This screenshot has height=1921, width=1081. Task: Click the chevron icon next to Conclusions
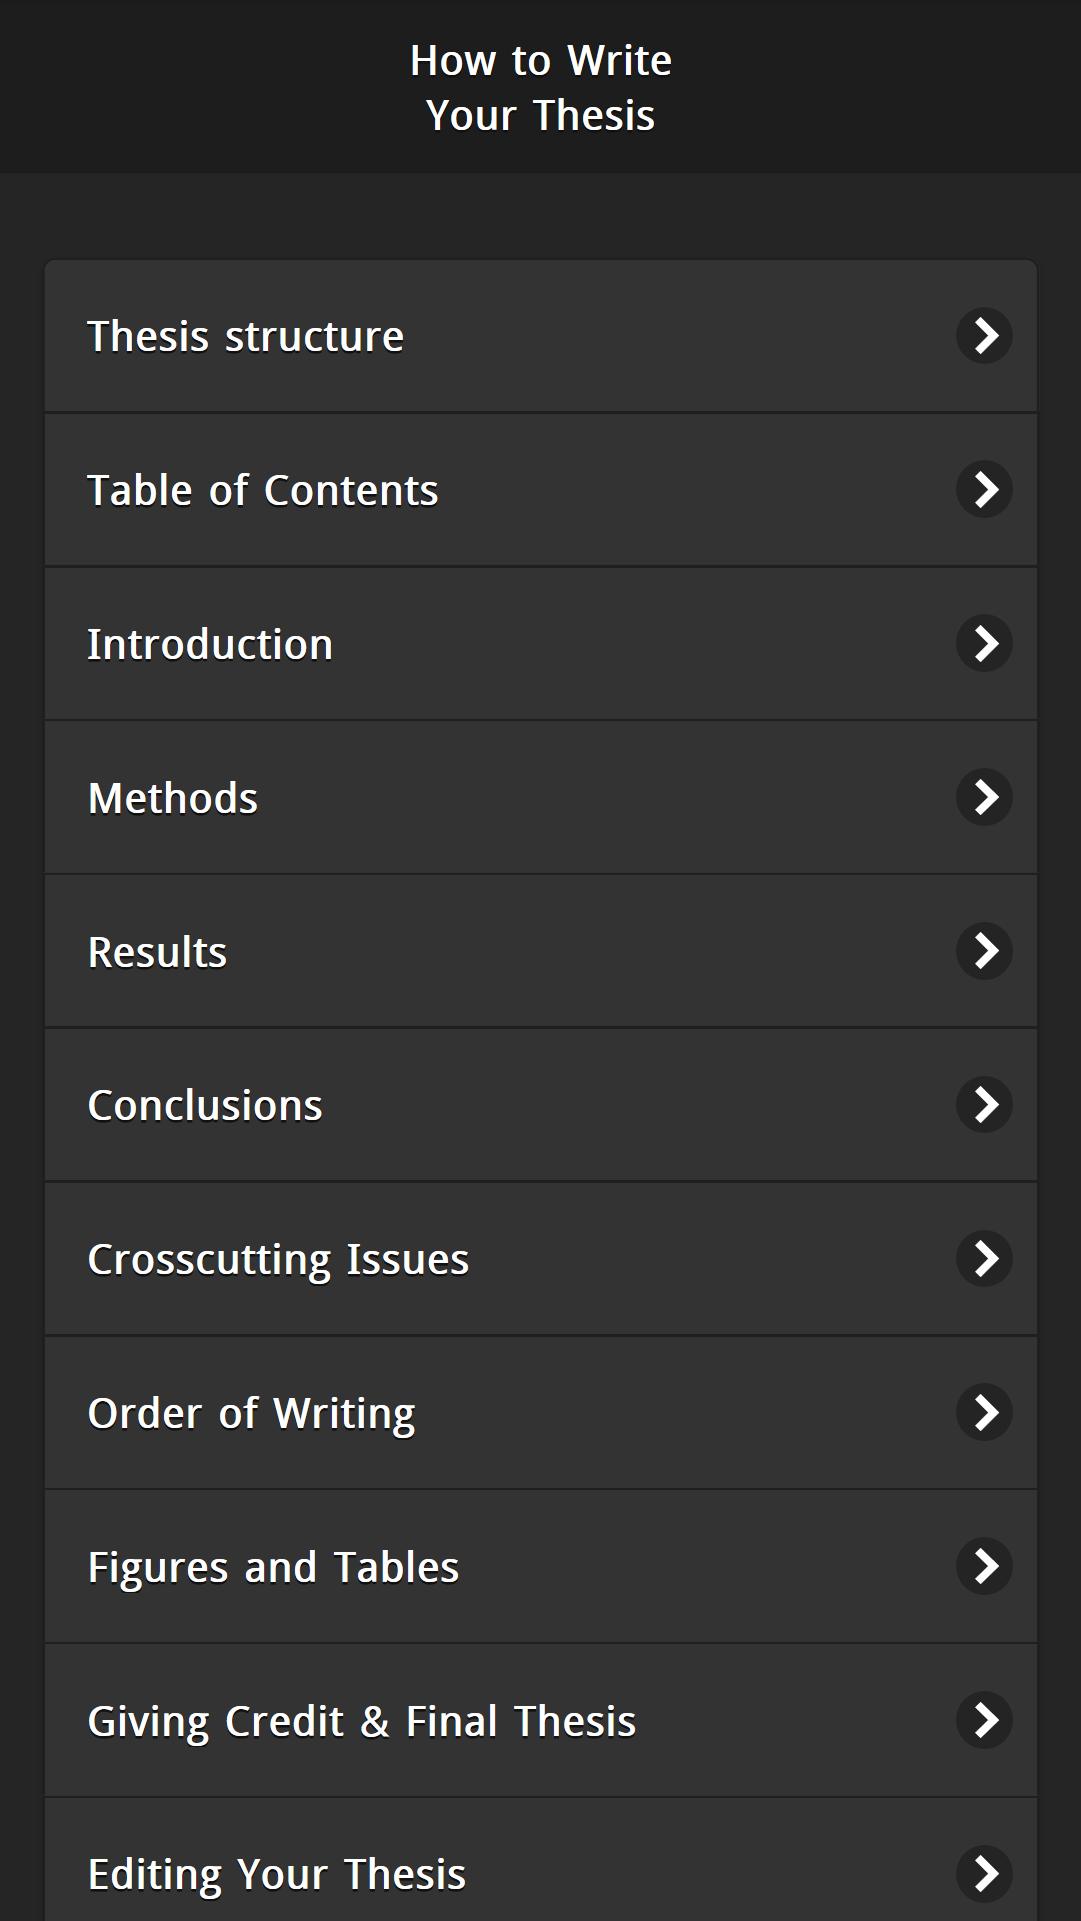click(x=985, y=1105)
